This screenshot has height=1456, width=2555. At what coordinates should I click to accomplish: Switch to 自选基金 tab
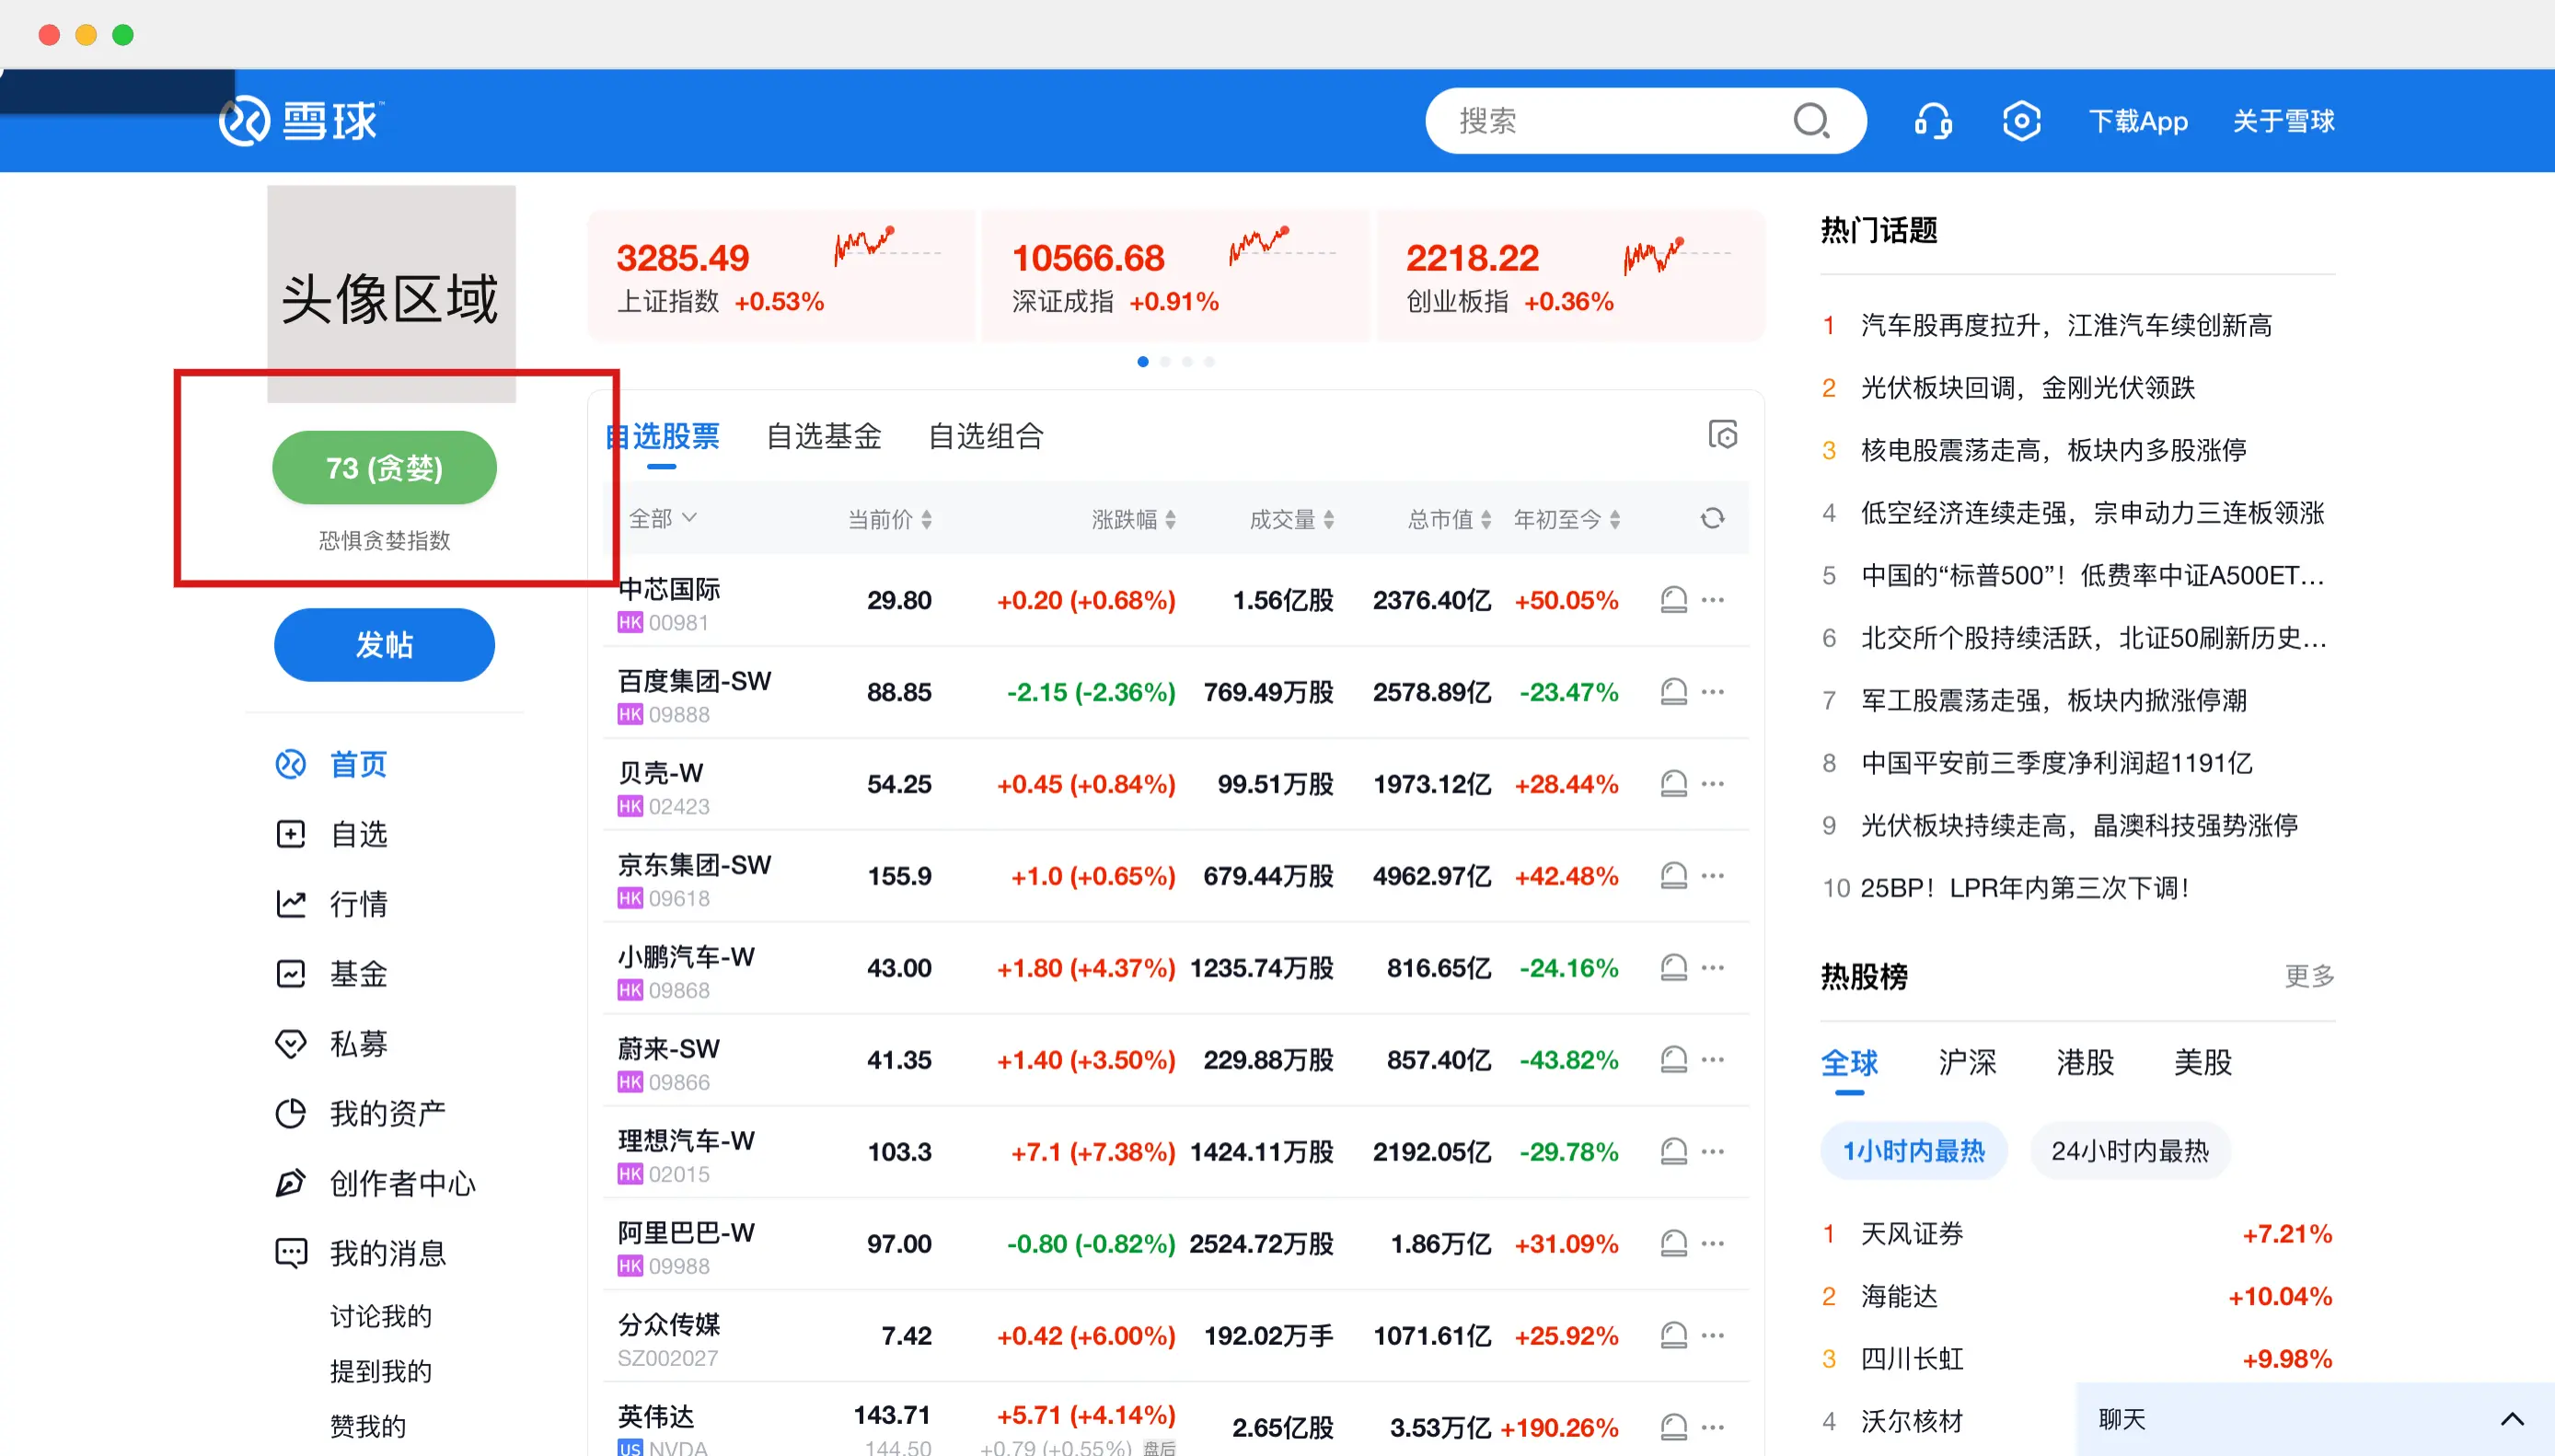[824, 436]
